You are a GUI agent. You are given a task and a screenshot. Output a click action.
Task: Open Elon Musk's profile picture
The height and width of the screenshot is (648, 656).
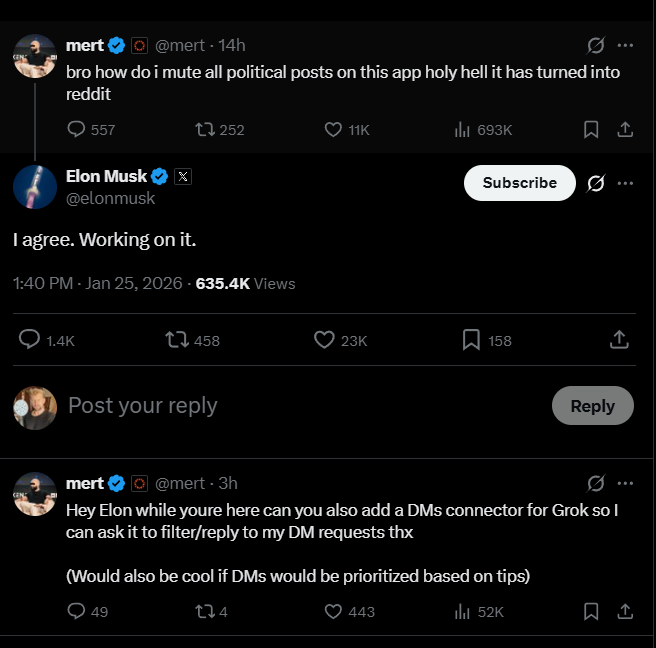(x=34, y=186)
